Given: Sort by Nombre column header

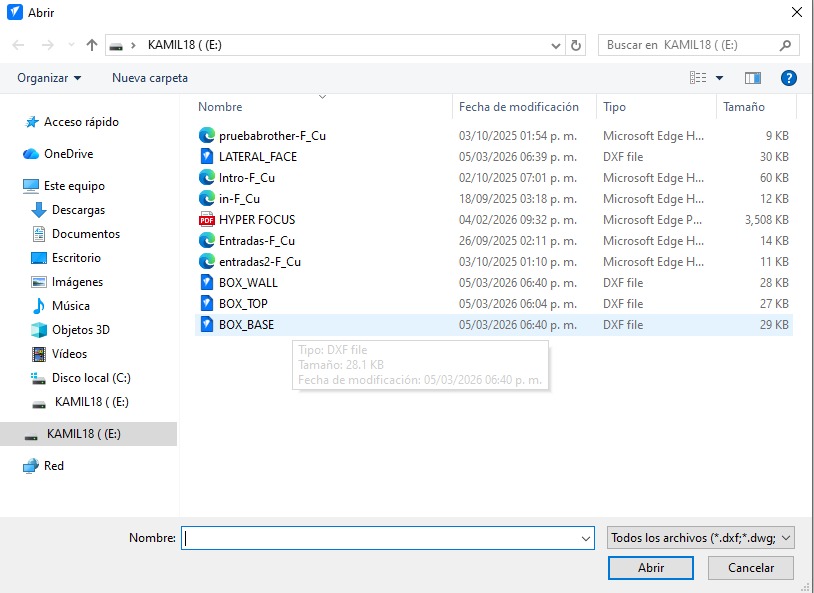Looking at the screenshot, I should (x=220, y=106).
